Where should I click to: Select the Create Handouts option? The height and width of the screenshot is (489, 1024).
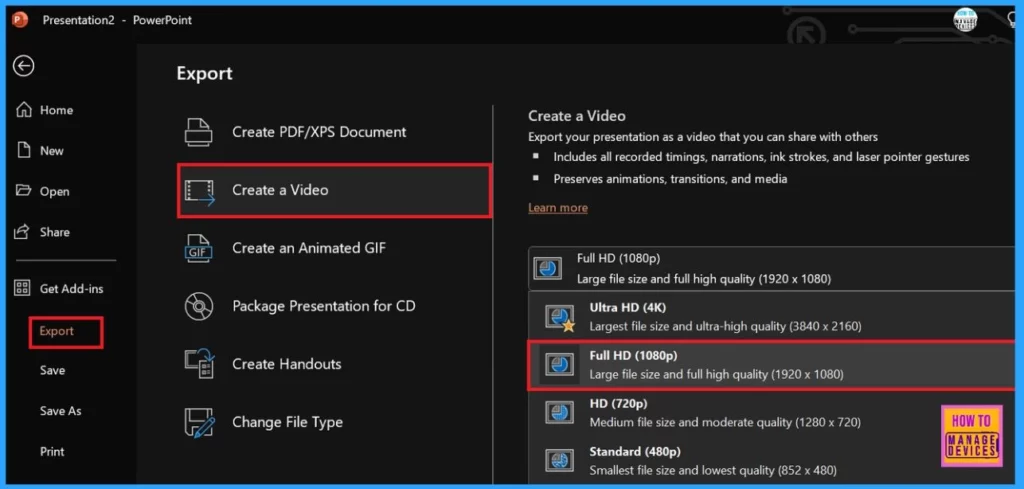coord(334,364)
